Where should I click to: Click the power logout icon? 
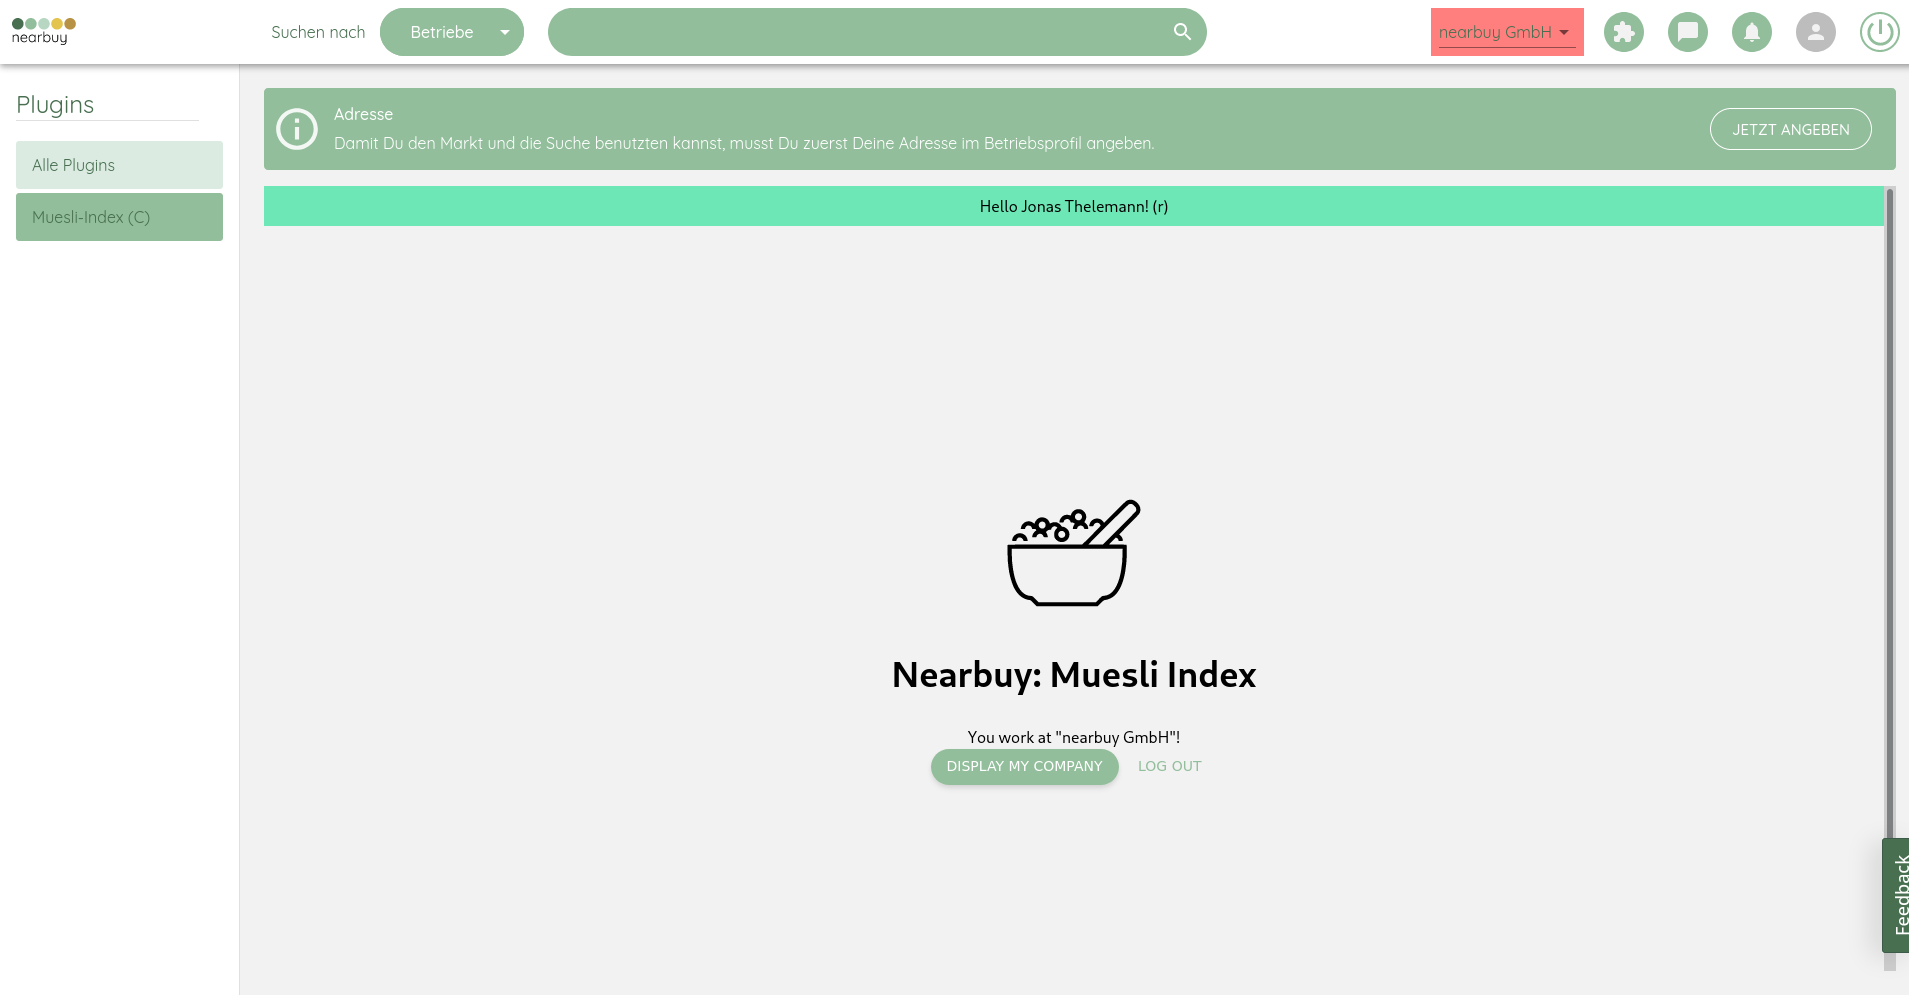click(1880, 32)
